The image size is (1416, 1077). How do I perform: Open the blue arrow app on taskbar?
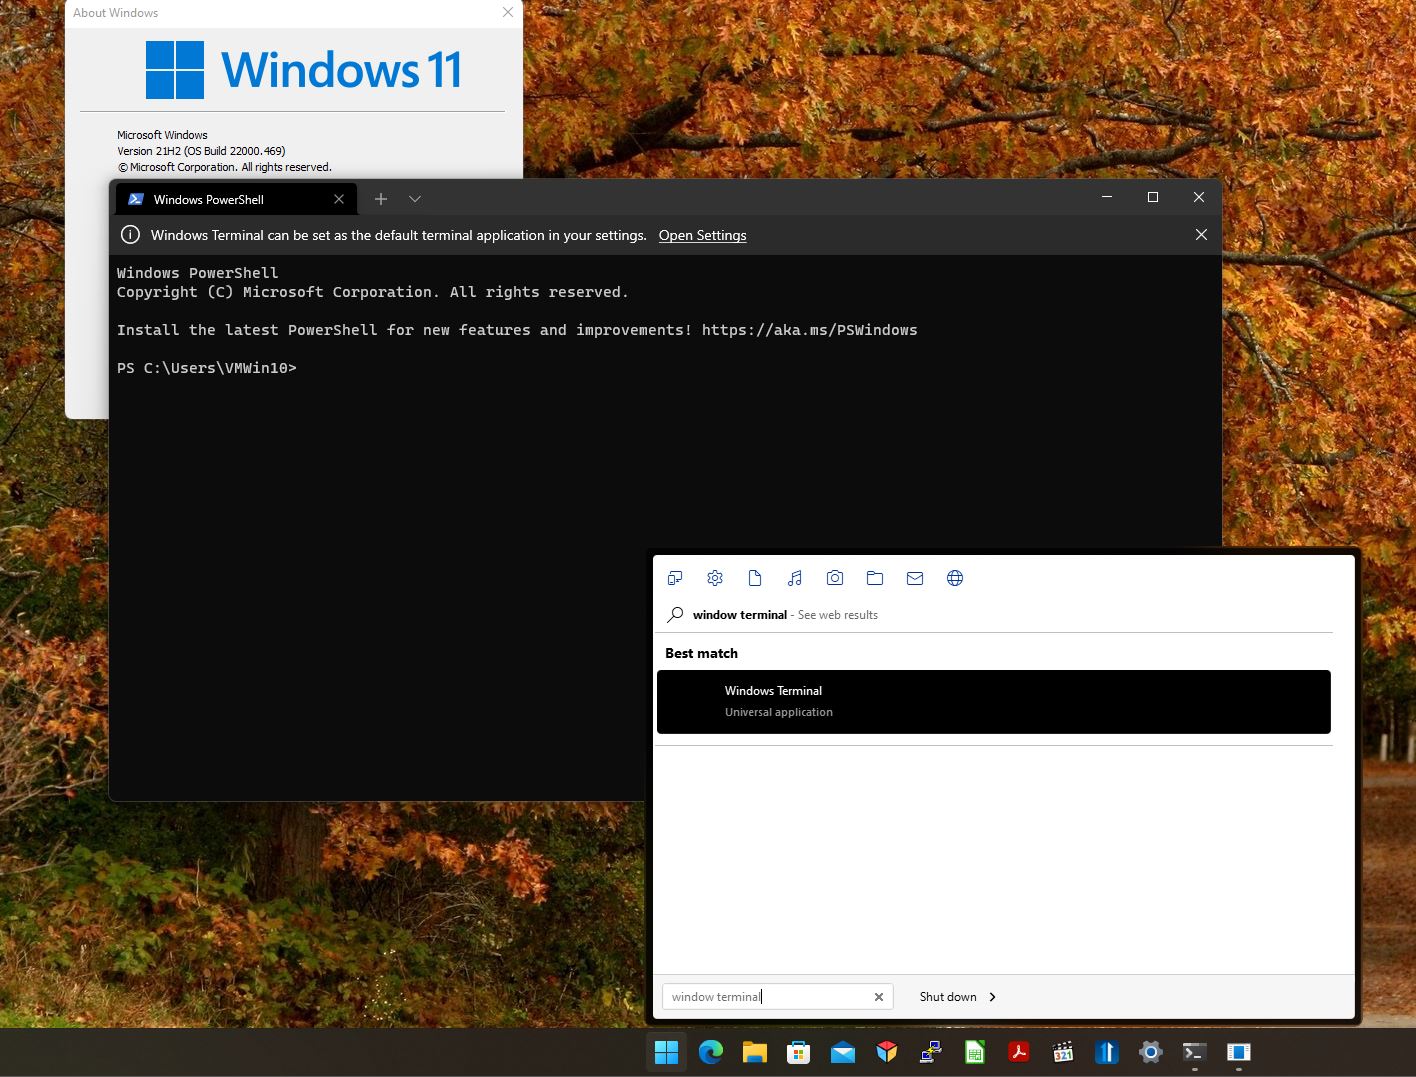pyautogui.click(x=1106, y=1052)
